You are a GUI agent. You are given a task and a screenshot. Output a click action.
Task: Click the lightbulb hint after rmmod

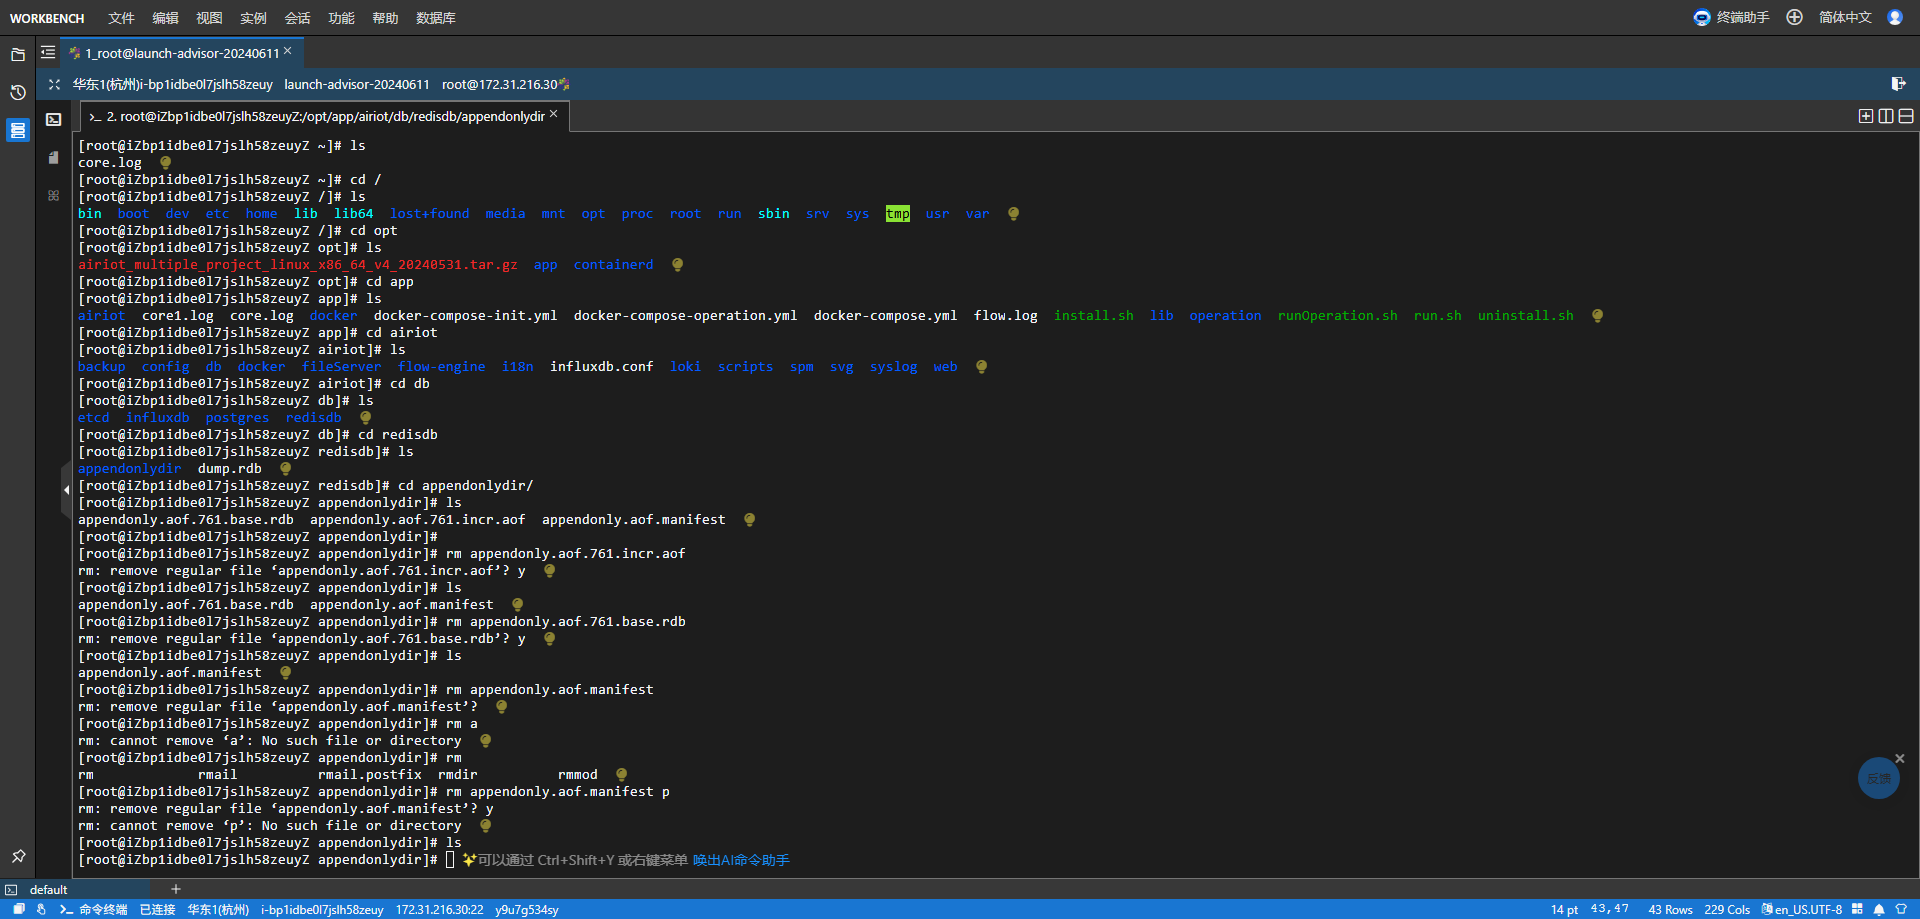621,774
